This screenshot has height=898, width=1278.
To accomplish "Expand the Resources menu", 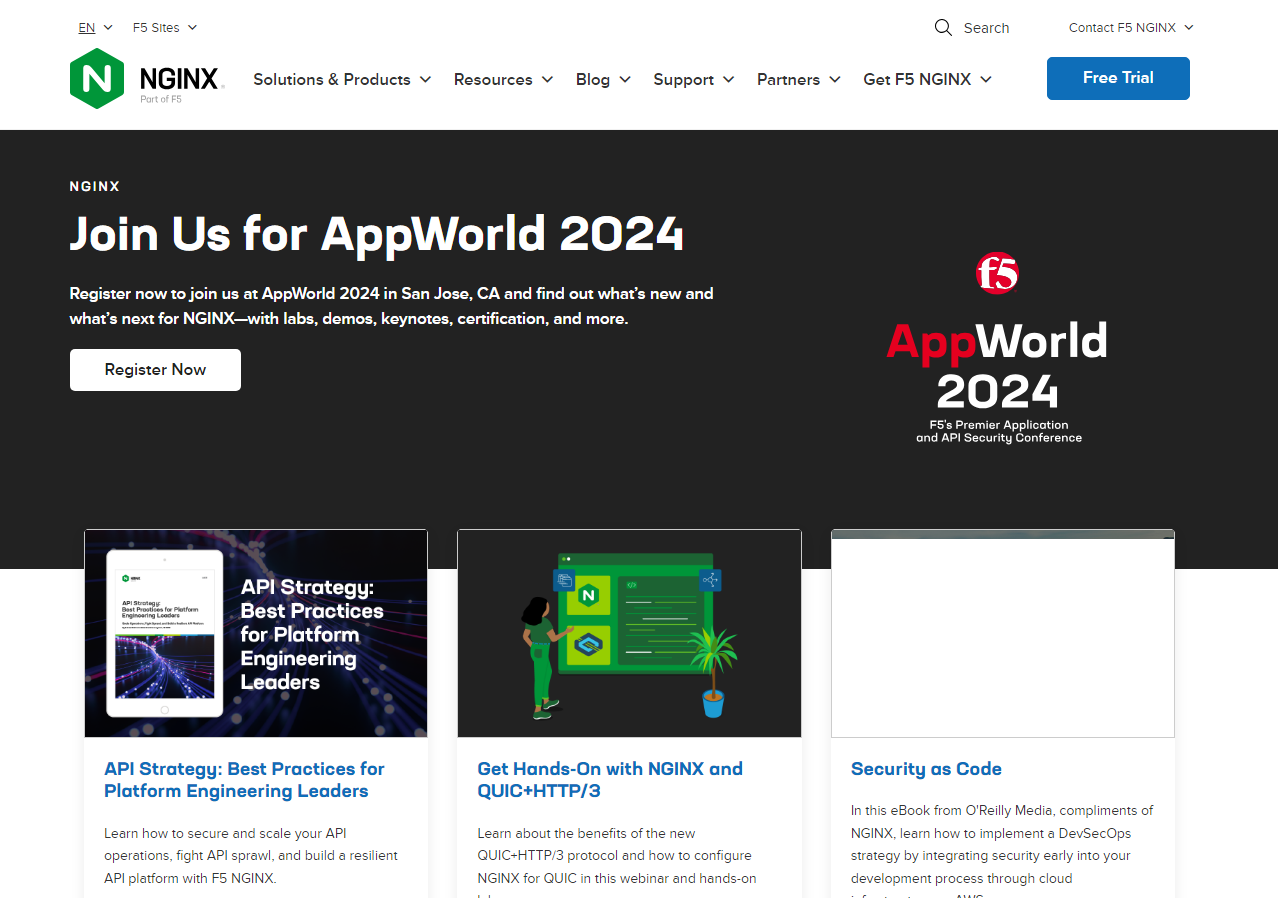I will click(502, 79).
